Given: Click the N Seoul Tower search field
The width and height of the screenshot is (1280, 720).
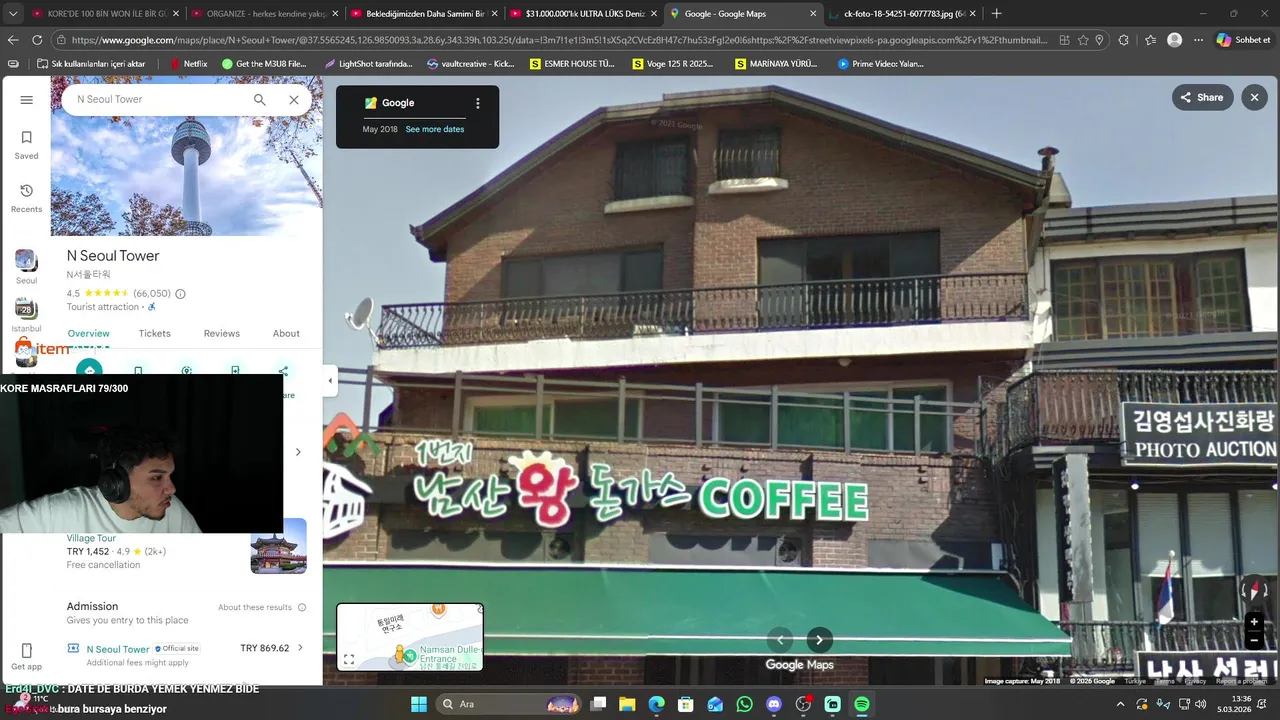Looking at the screenshot, I should tap(158, 100).
